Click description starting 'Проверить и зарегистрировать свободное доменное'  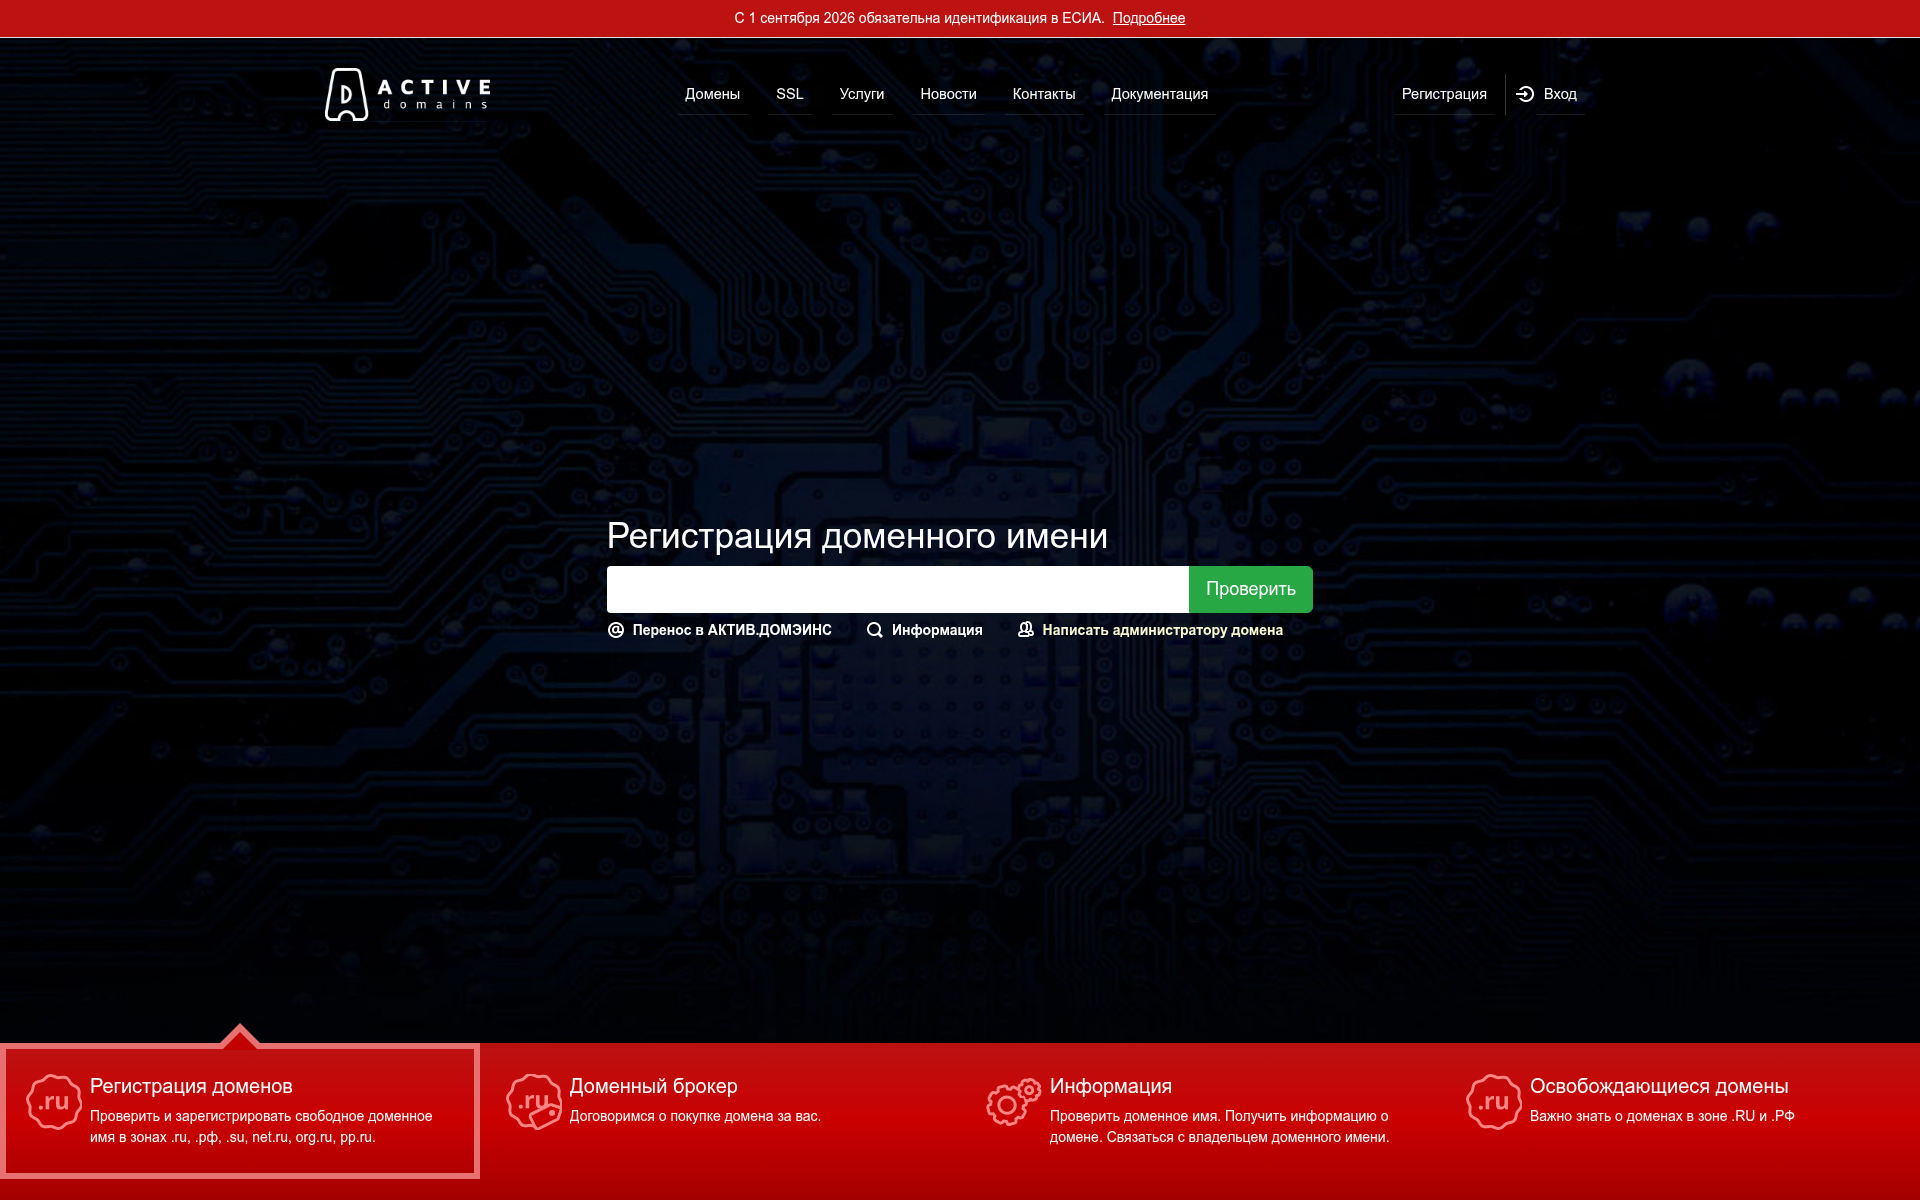click(x=261, y=1127)
